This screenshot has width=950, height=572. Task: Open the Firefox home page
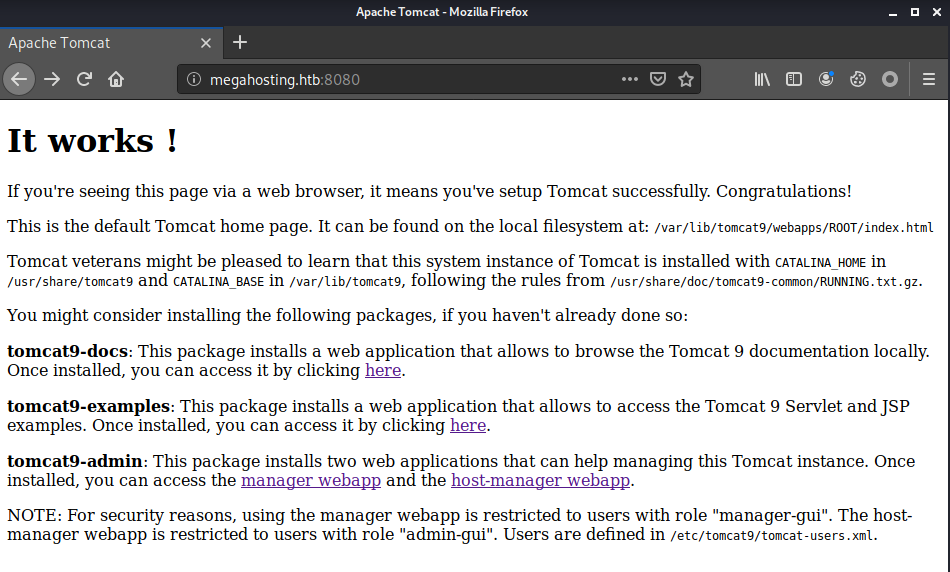[x=116, y=79]
